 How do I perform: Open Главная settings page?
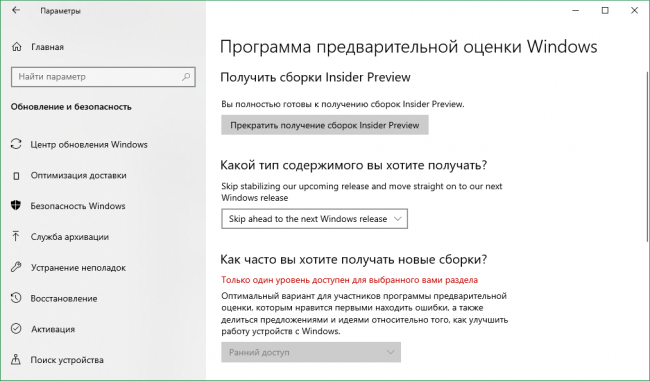(x=47, y=47)
